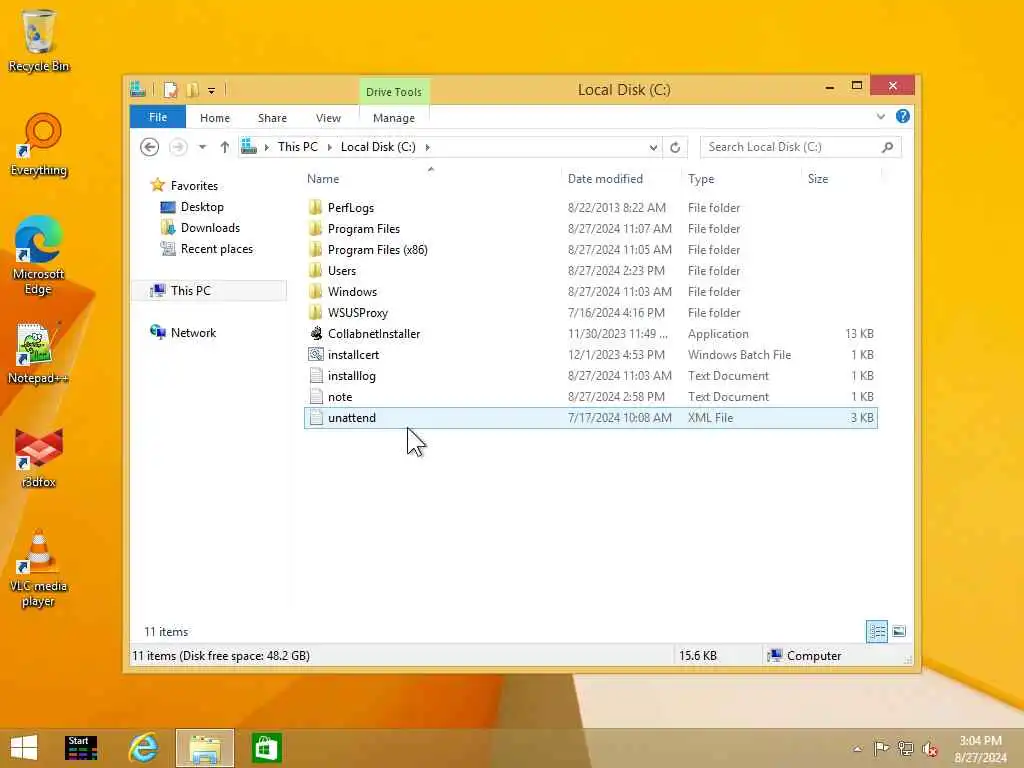The height and width of the screenshot is (768, 1024).
Task: Open the Recycle Bin desktop icon
Action: click(x=39, y=40)
